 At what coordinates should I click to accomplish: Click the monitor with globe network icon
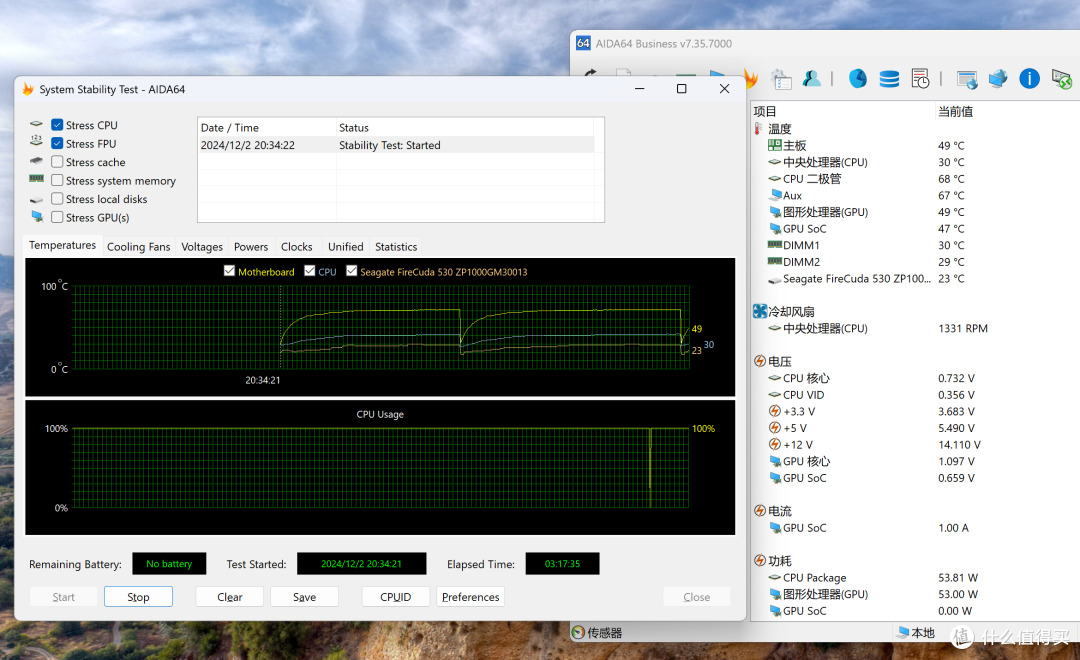pyautogui.click(x=998, y=79)
